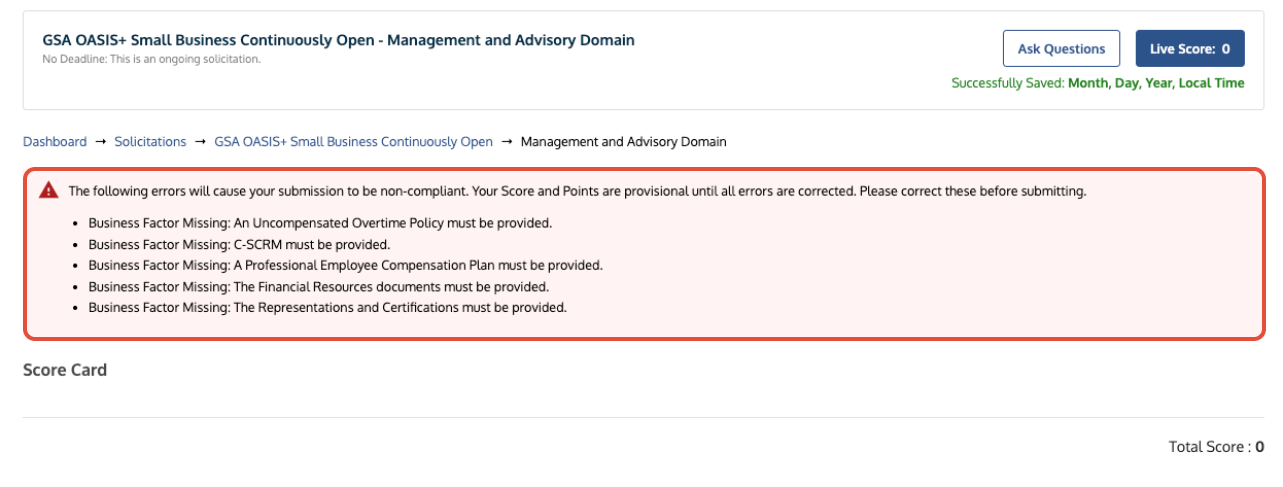Click the Financial Resources documents error

coord(318,286)
